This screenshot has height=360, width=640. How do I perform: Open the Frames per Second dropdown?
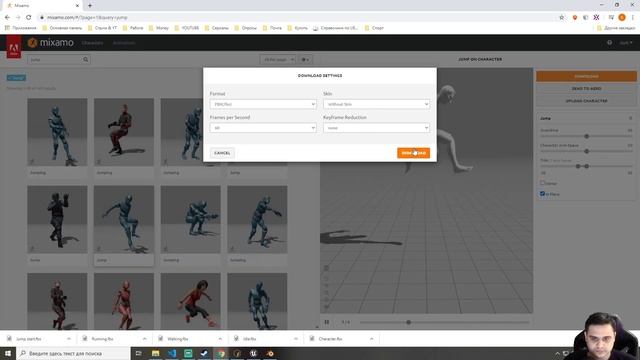263,128
